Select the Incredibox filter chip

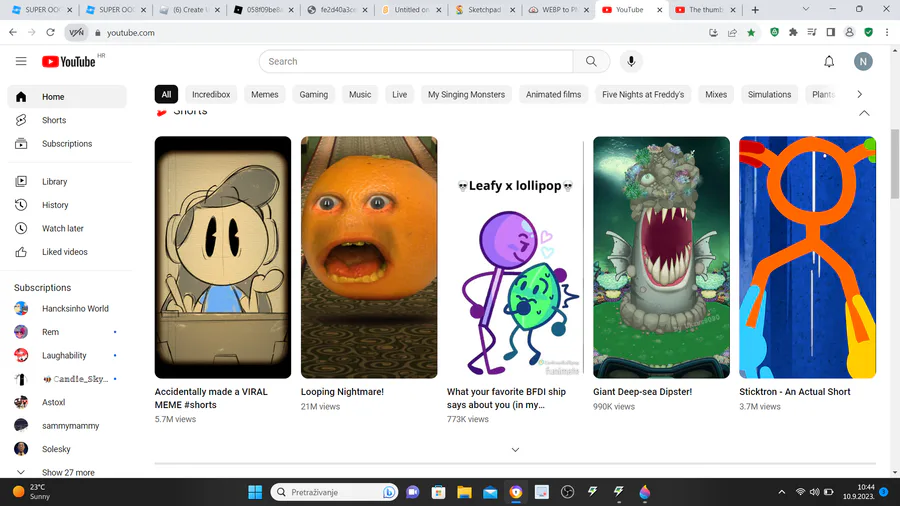pos(211,95)
